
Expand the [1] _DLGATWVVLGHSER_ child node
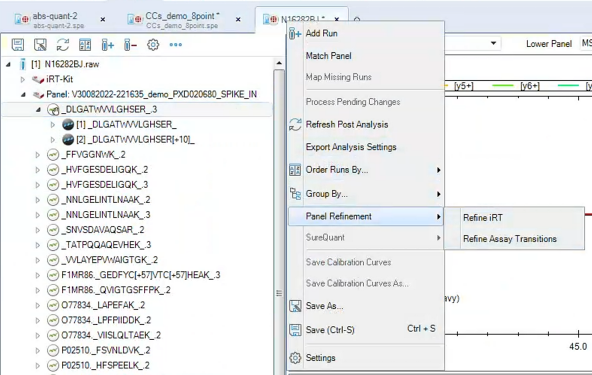[53, 124]
